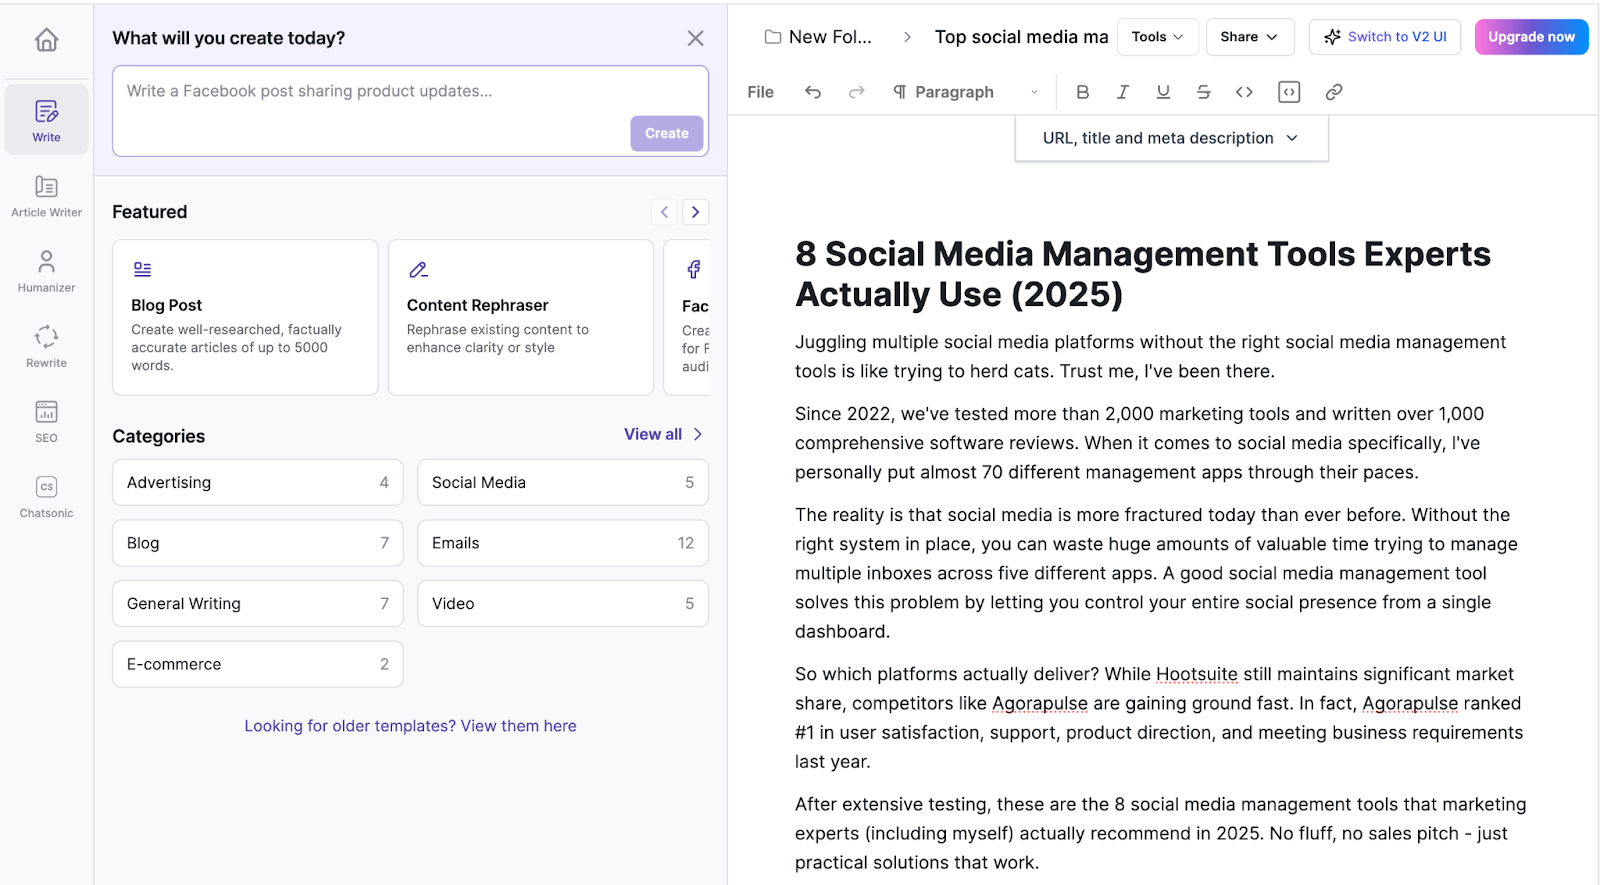Viewport: 1600px width, 885px height.
Task: Close the 'What will you create today?' panel
Action: (x=695, y=38)
